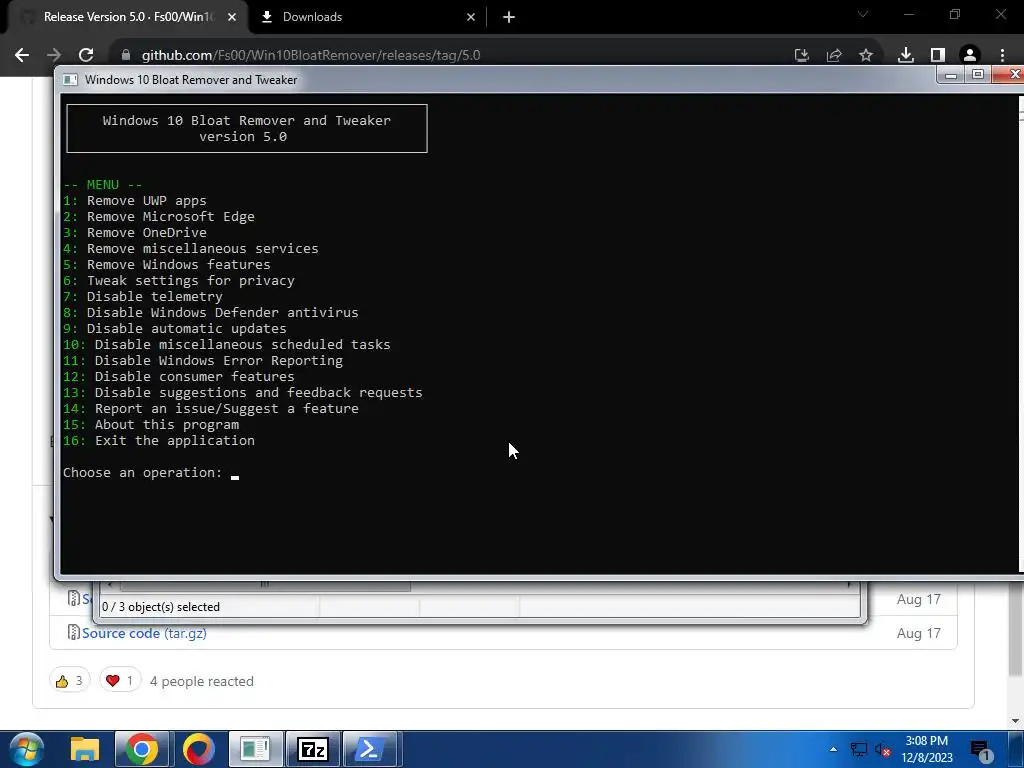
Task: Open Chrome three-dot menu
Action: 1002,56
